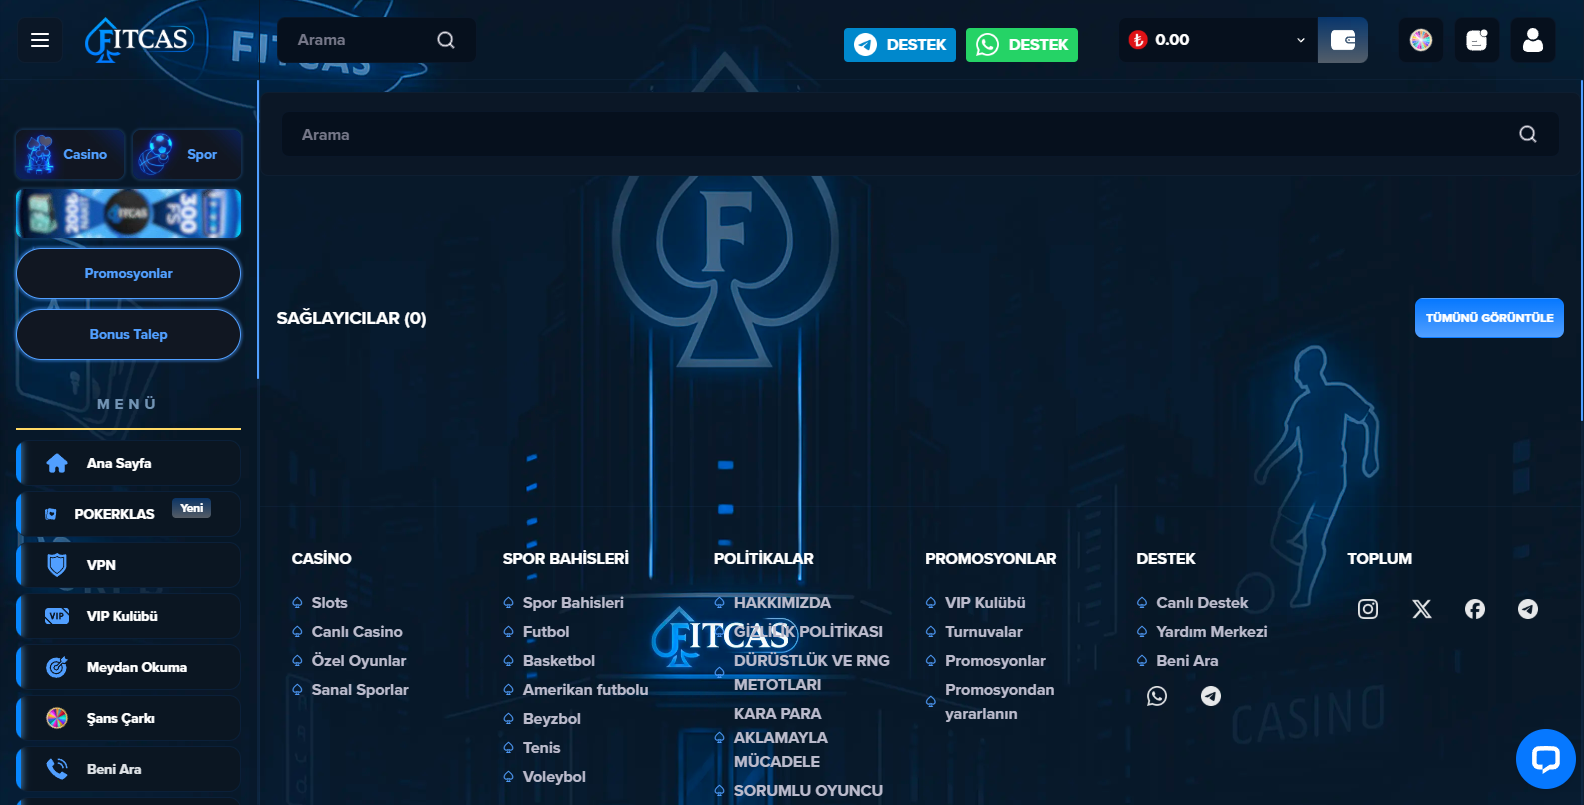
Task: Open the hamburger menu icon
Action: 40,40
